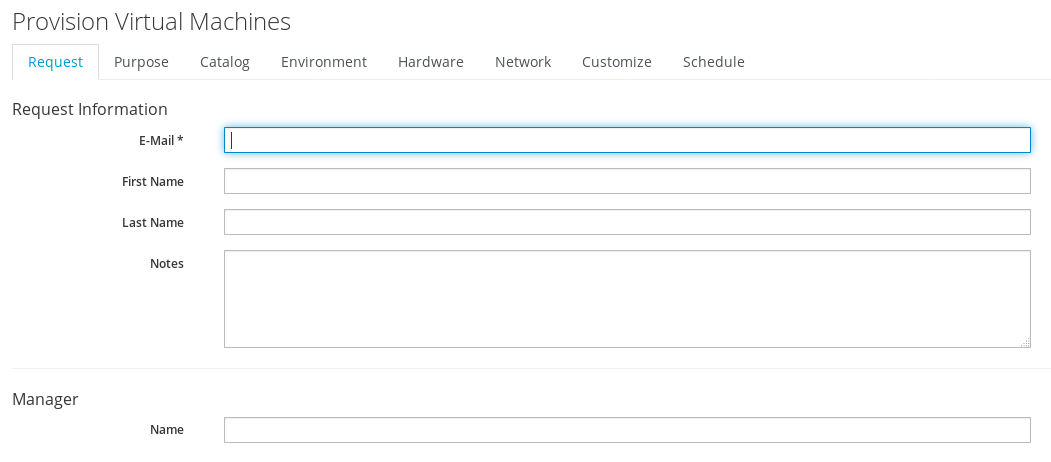Focus the First Name text box
The image size is (1051, 462).
pos(627,181)
